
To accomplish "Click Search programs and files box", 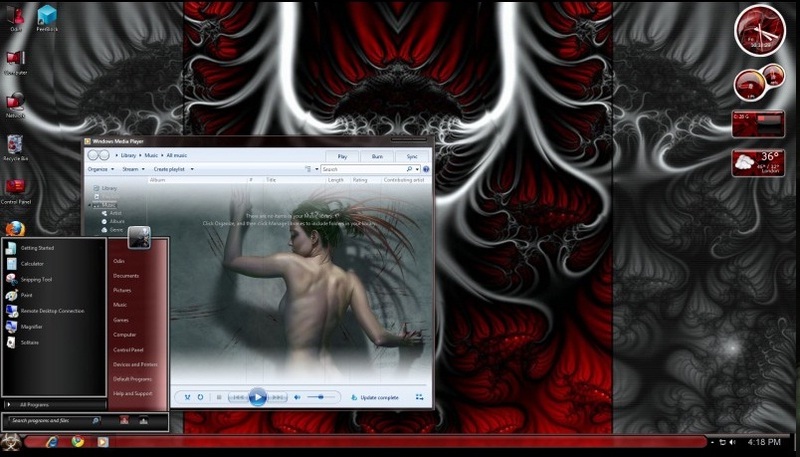I will coord(55,421).
